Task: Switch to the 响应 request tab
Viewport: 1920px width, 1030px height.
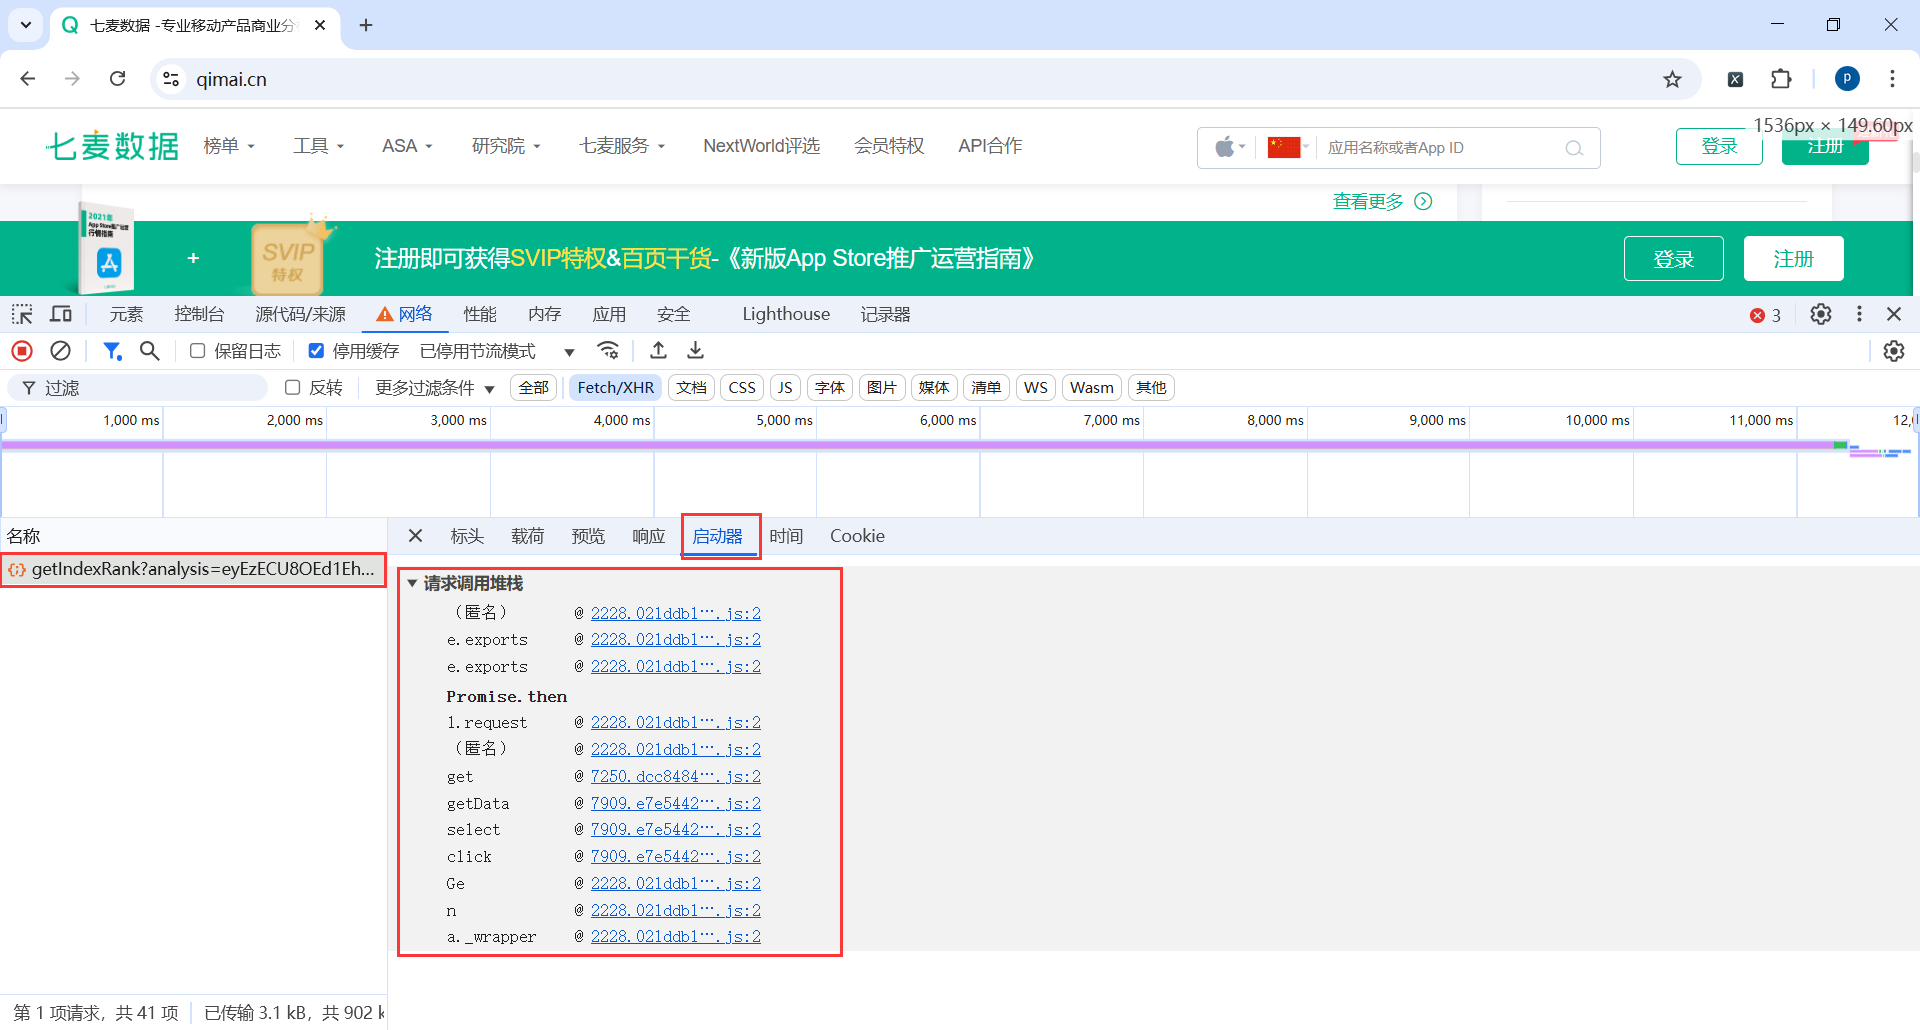Action: [649, 536]
